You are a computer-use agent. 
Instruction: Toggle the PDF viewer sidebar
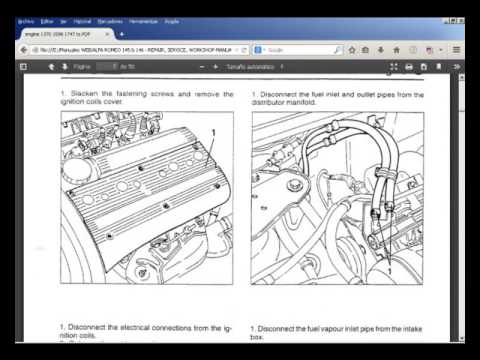(23, 67)
